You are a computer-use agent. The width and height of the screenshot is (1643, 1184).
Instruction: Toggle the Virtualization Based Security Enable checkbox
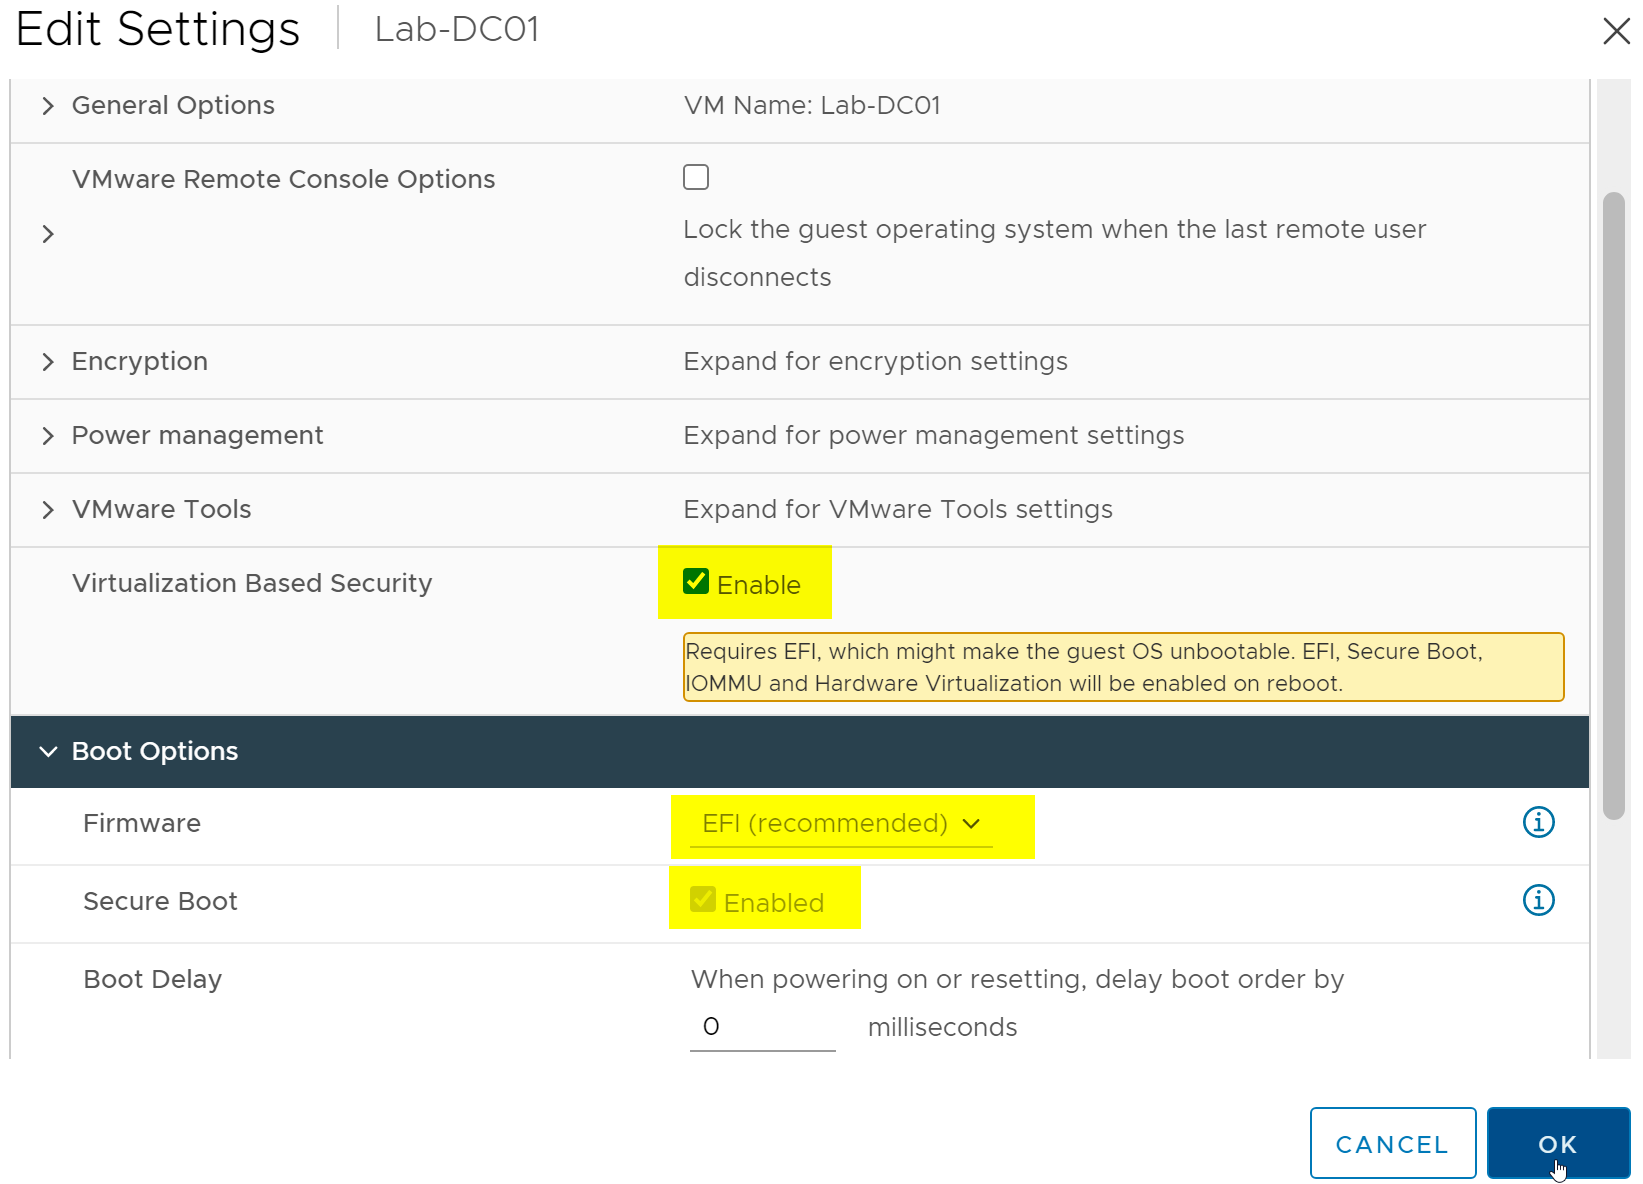[696, 582]
